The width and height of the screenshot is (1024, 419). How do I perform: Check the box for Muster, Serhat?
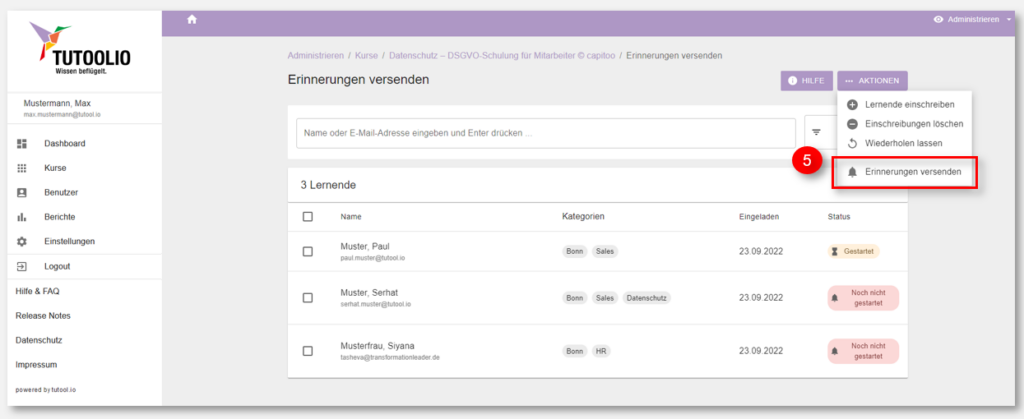[x=308, y=298]
